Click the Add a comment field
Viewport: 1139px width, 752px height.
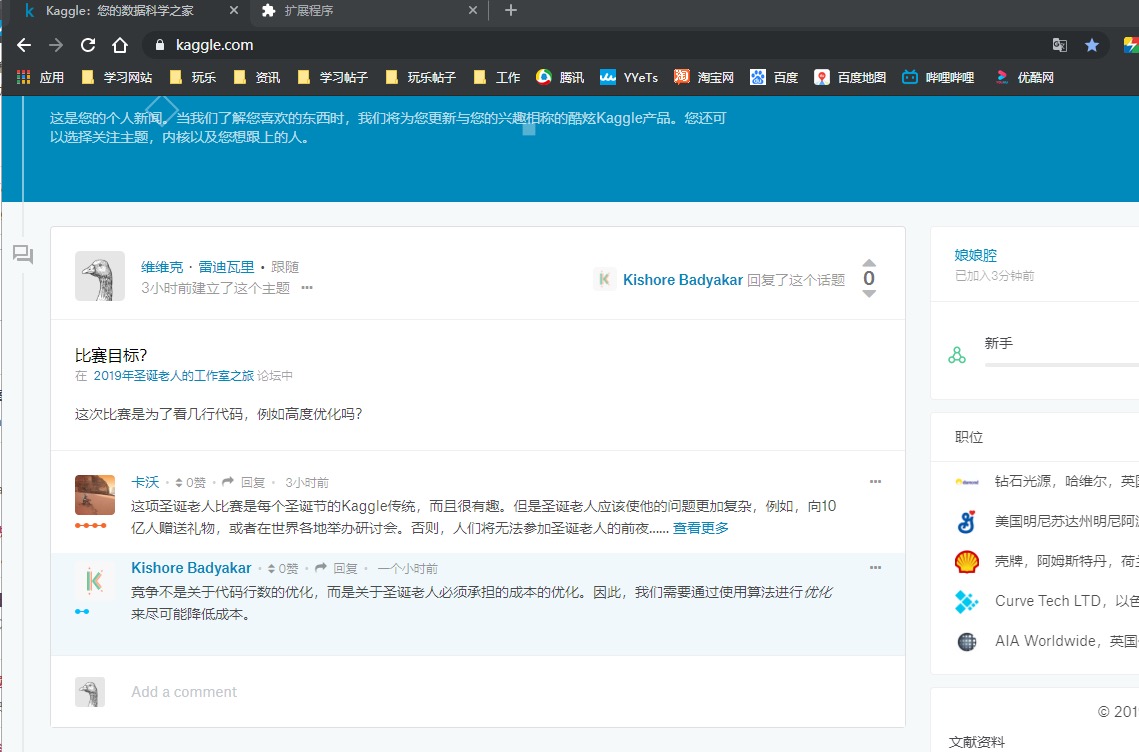pos(184,692)
